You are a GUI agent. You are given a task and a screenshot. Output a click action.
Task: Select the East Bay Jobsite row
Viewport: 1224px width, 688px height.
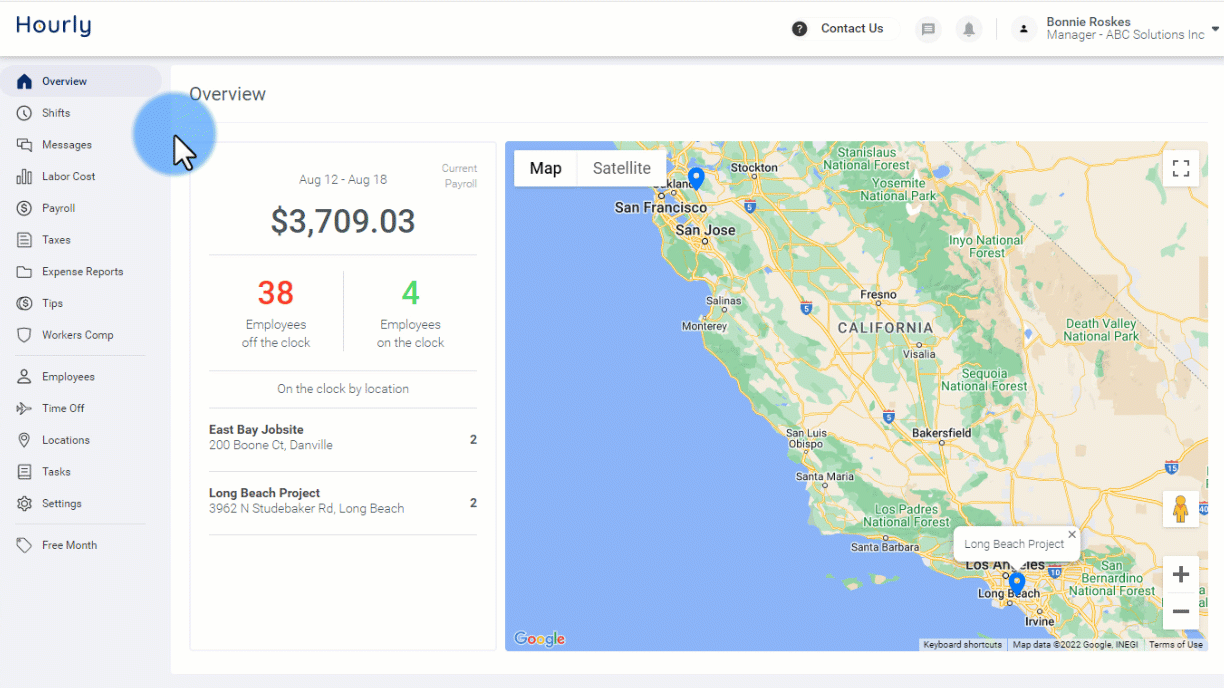click(343, 440)
